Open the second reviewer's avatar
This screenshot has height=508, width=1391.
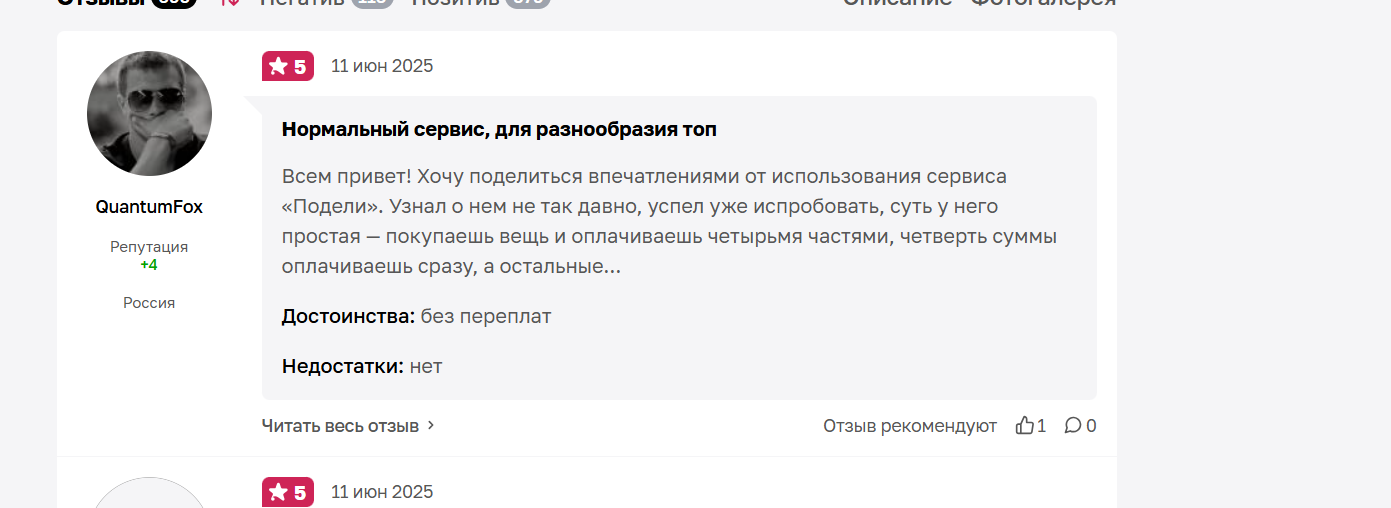[x=149, y=494]
